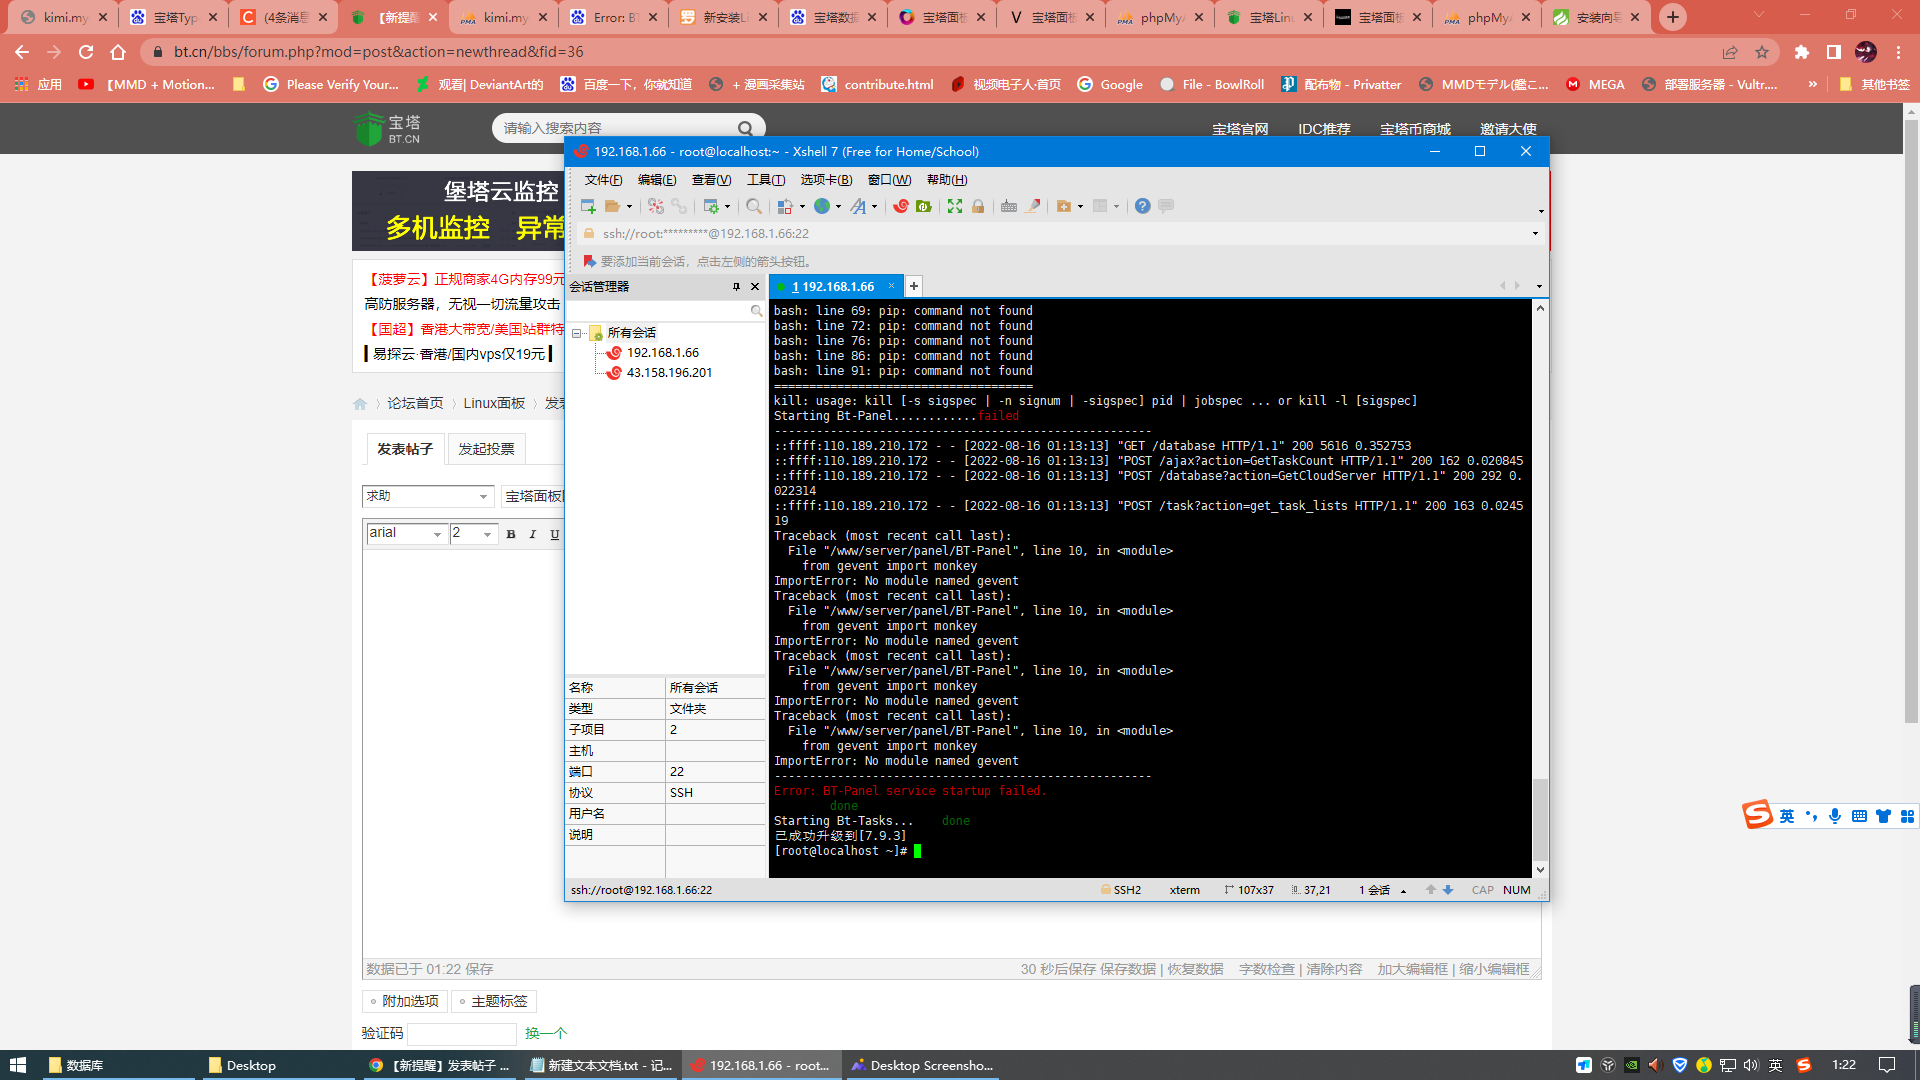Open the session properties gear icon
Screen dimensions: 1920x1080
(x=711, y=206)
